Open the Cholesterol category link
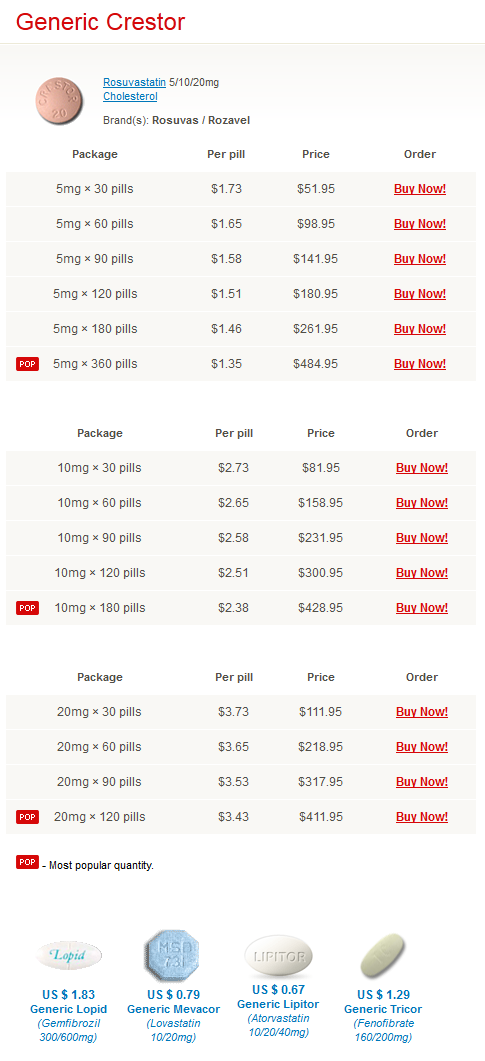The width and height of the screenshot is (485, 1061). click(x=130, y=96)
